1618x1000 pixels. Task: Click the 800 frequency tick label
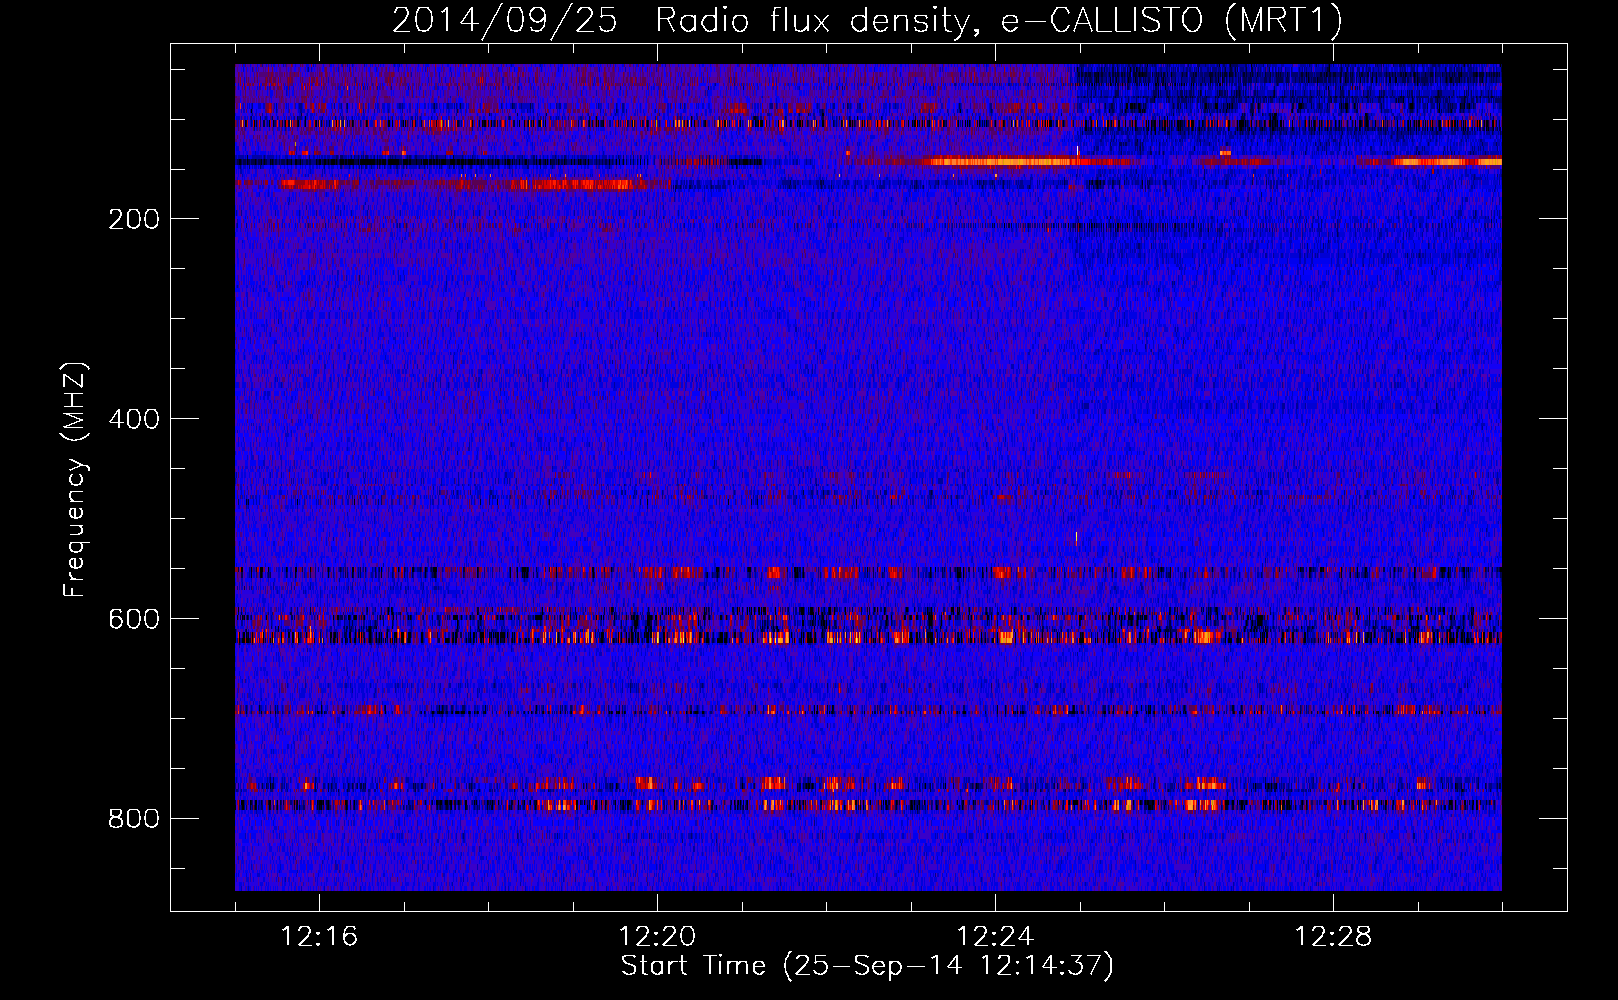pyautogui.click(x=134, y=819)
